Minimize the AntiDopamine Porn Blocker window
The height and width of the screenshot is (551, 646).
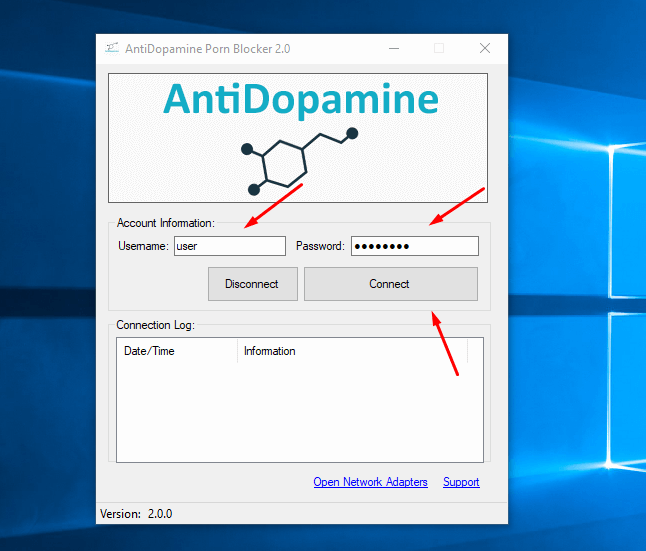[x=394, y=49]
